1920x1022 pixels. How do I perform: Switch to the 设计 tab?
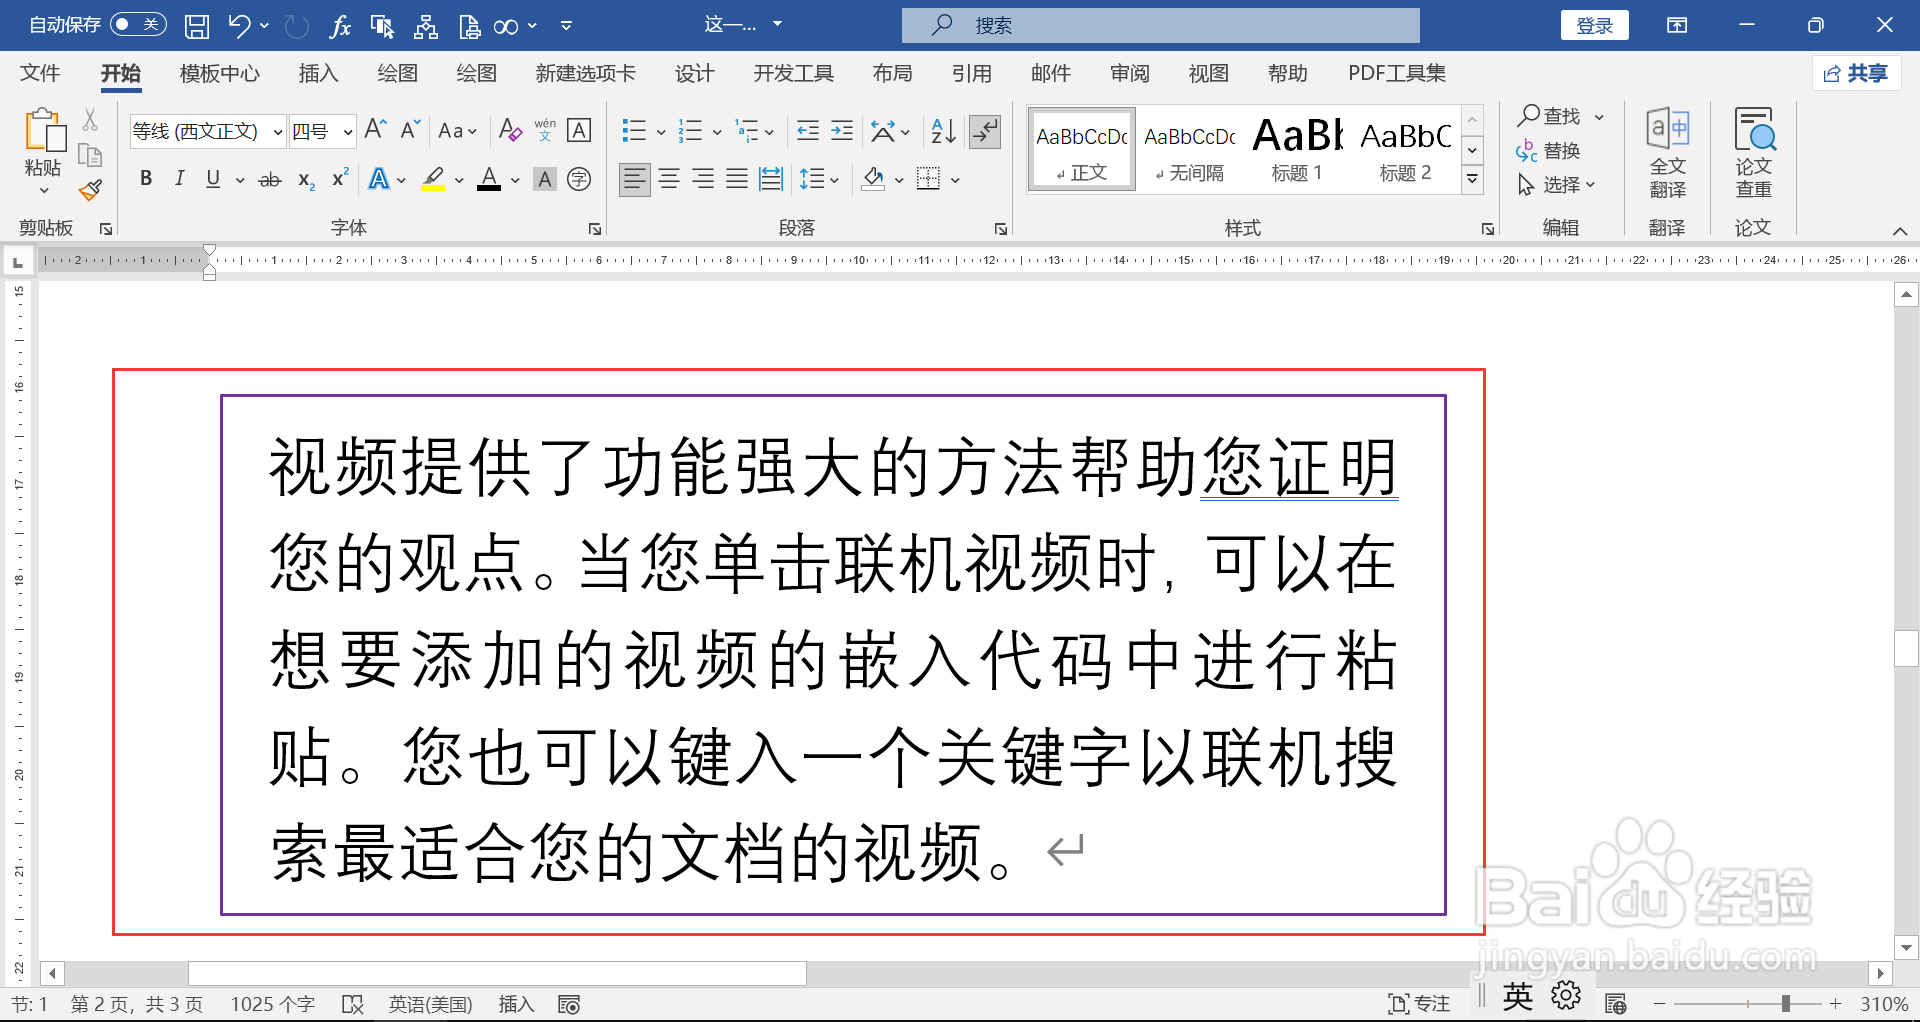(694, 73)
